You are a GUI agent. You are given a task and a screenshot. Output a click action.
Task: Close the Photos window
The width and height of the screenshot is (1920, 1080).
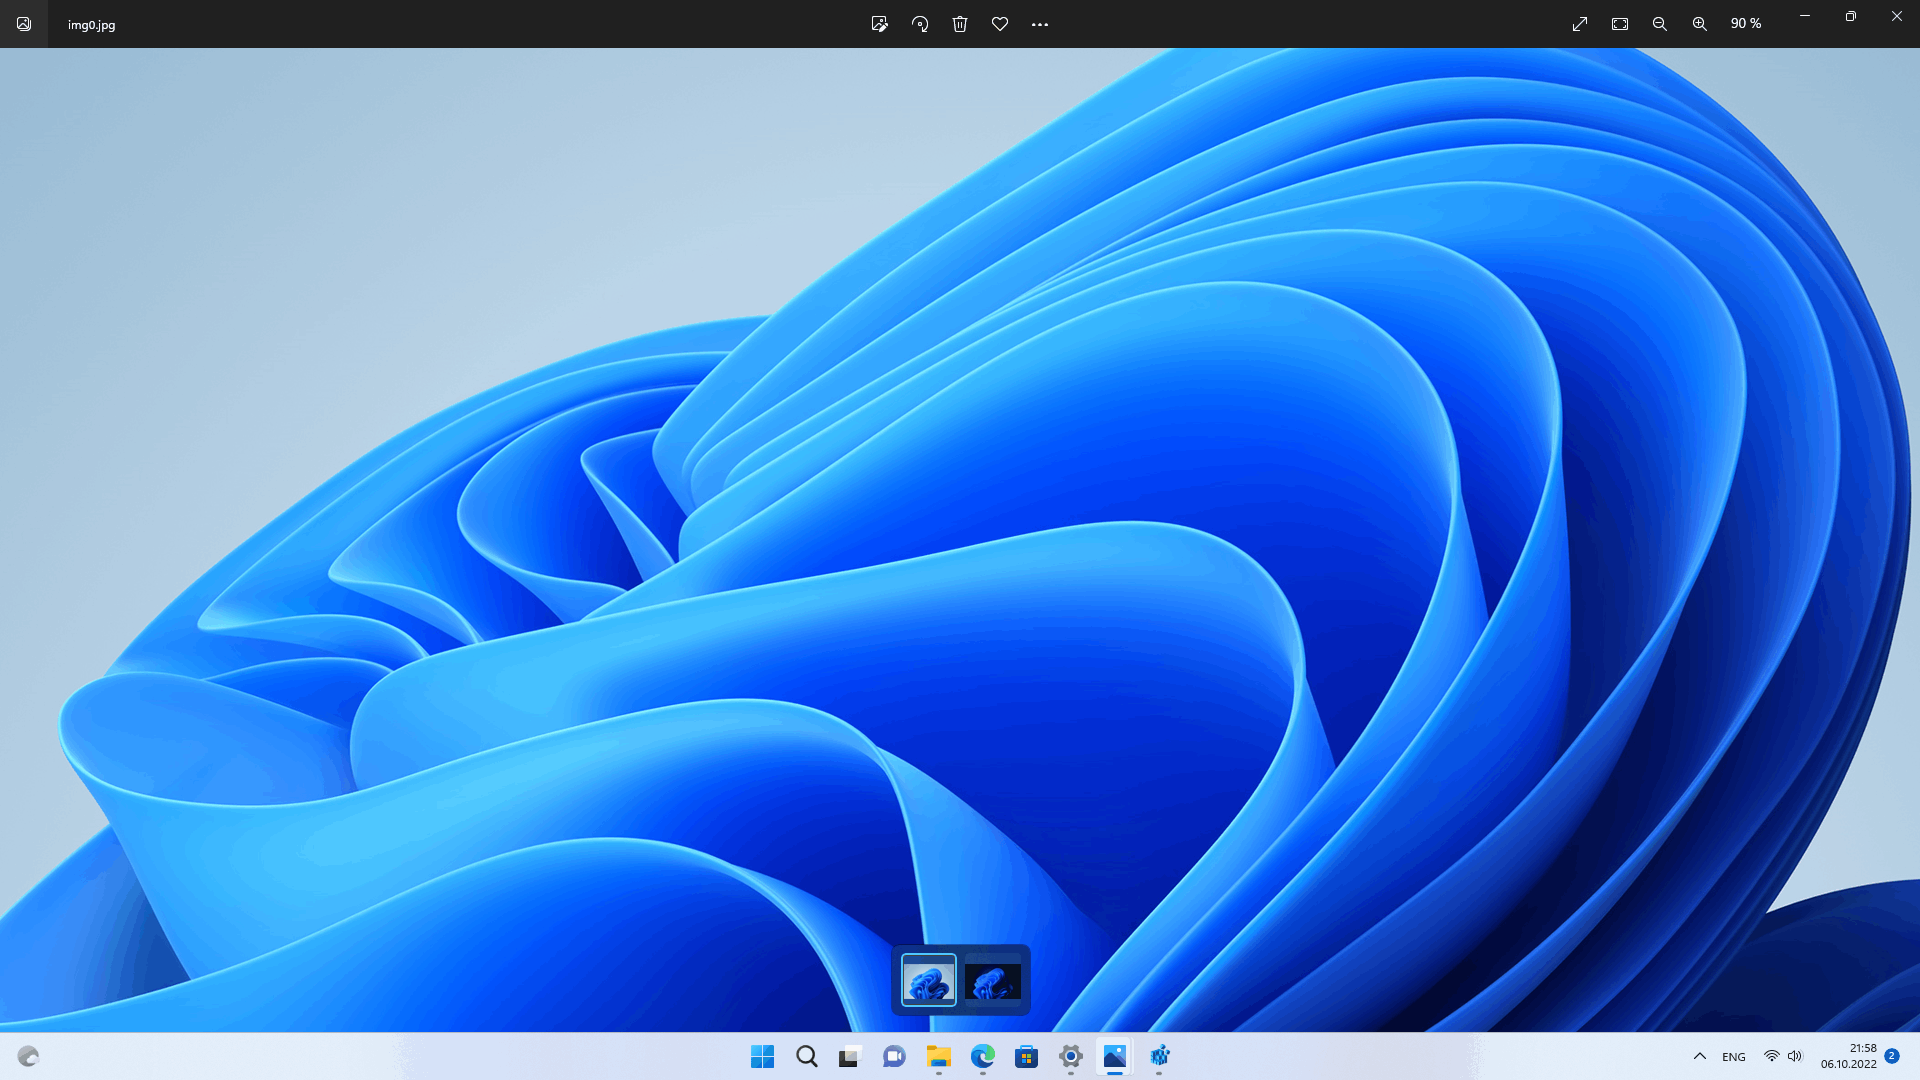1897,16
